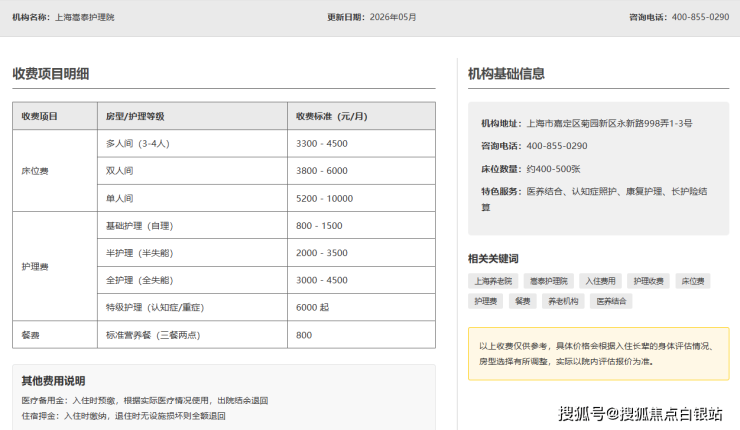Click the 其他费用说明 heading
The width and height of the screenshot is (740, 430).
point(53,381)
